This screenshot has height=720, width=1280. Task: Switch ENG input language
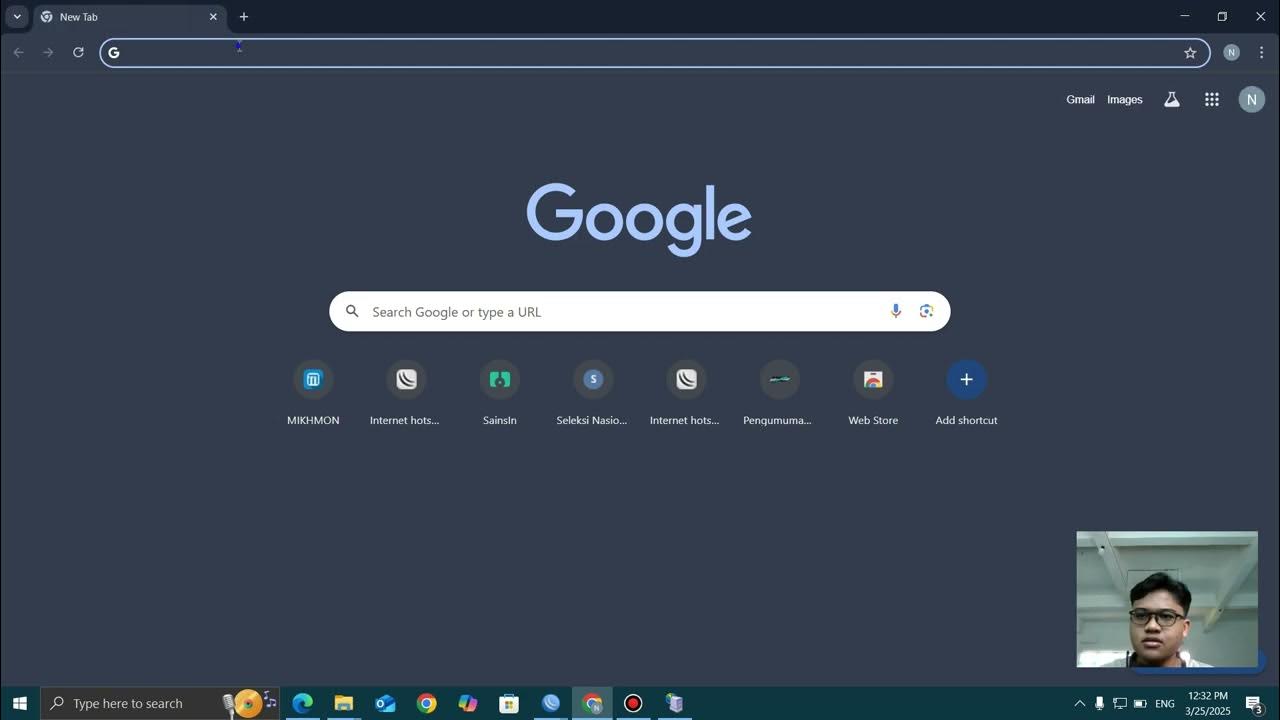point(1165,703)
